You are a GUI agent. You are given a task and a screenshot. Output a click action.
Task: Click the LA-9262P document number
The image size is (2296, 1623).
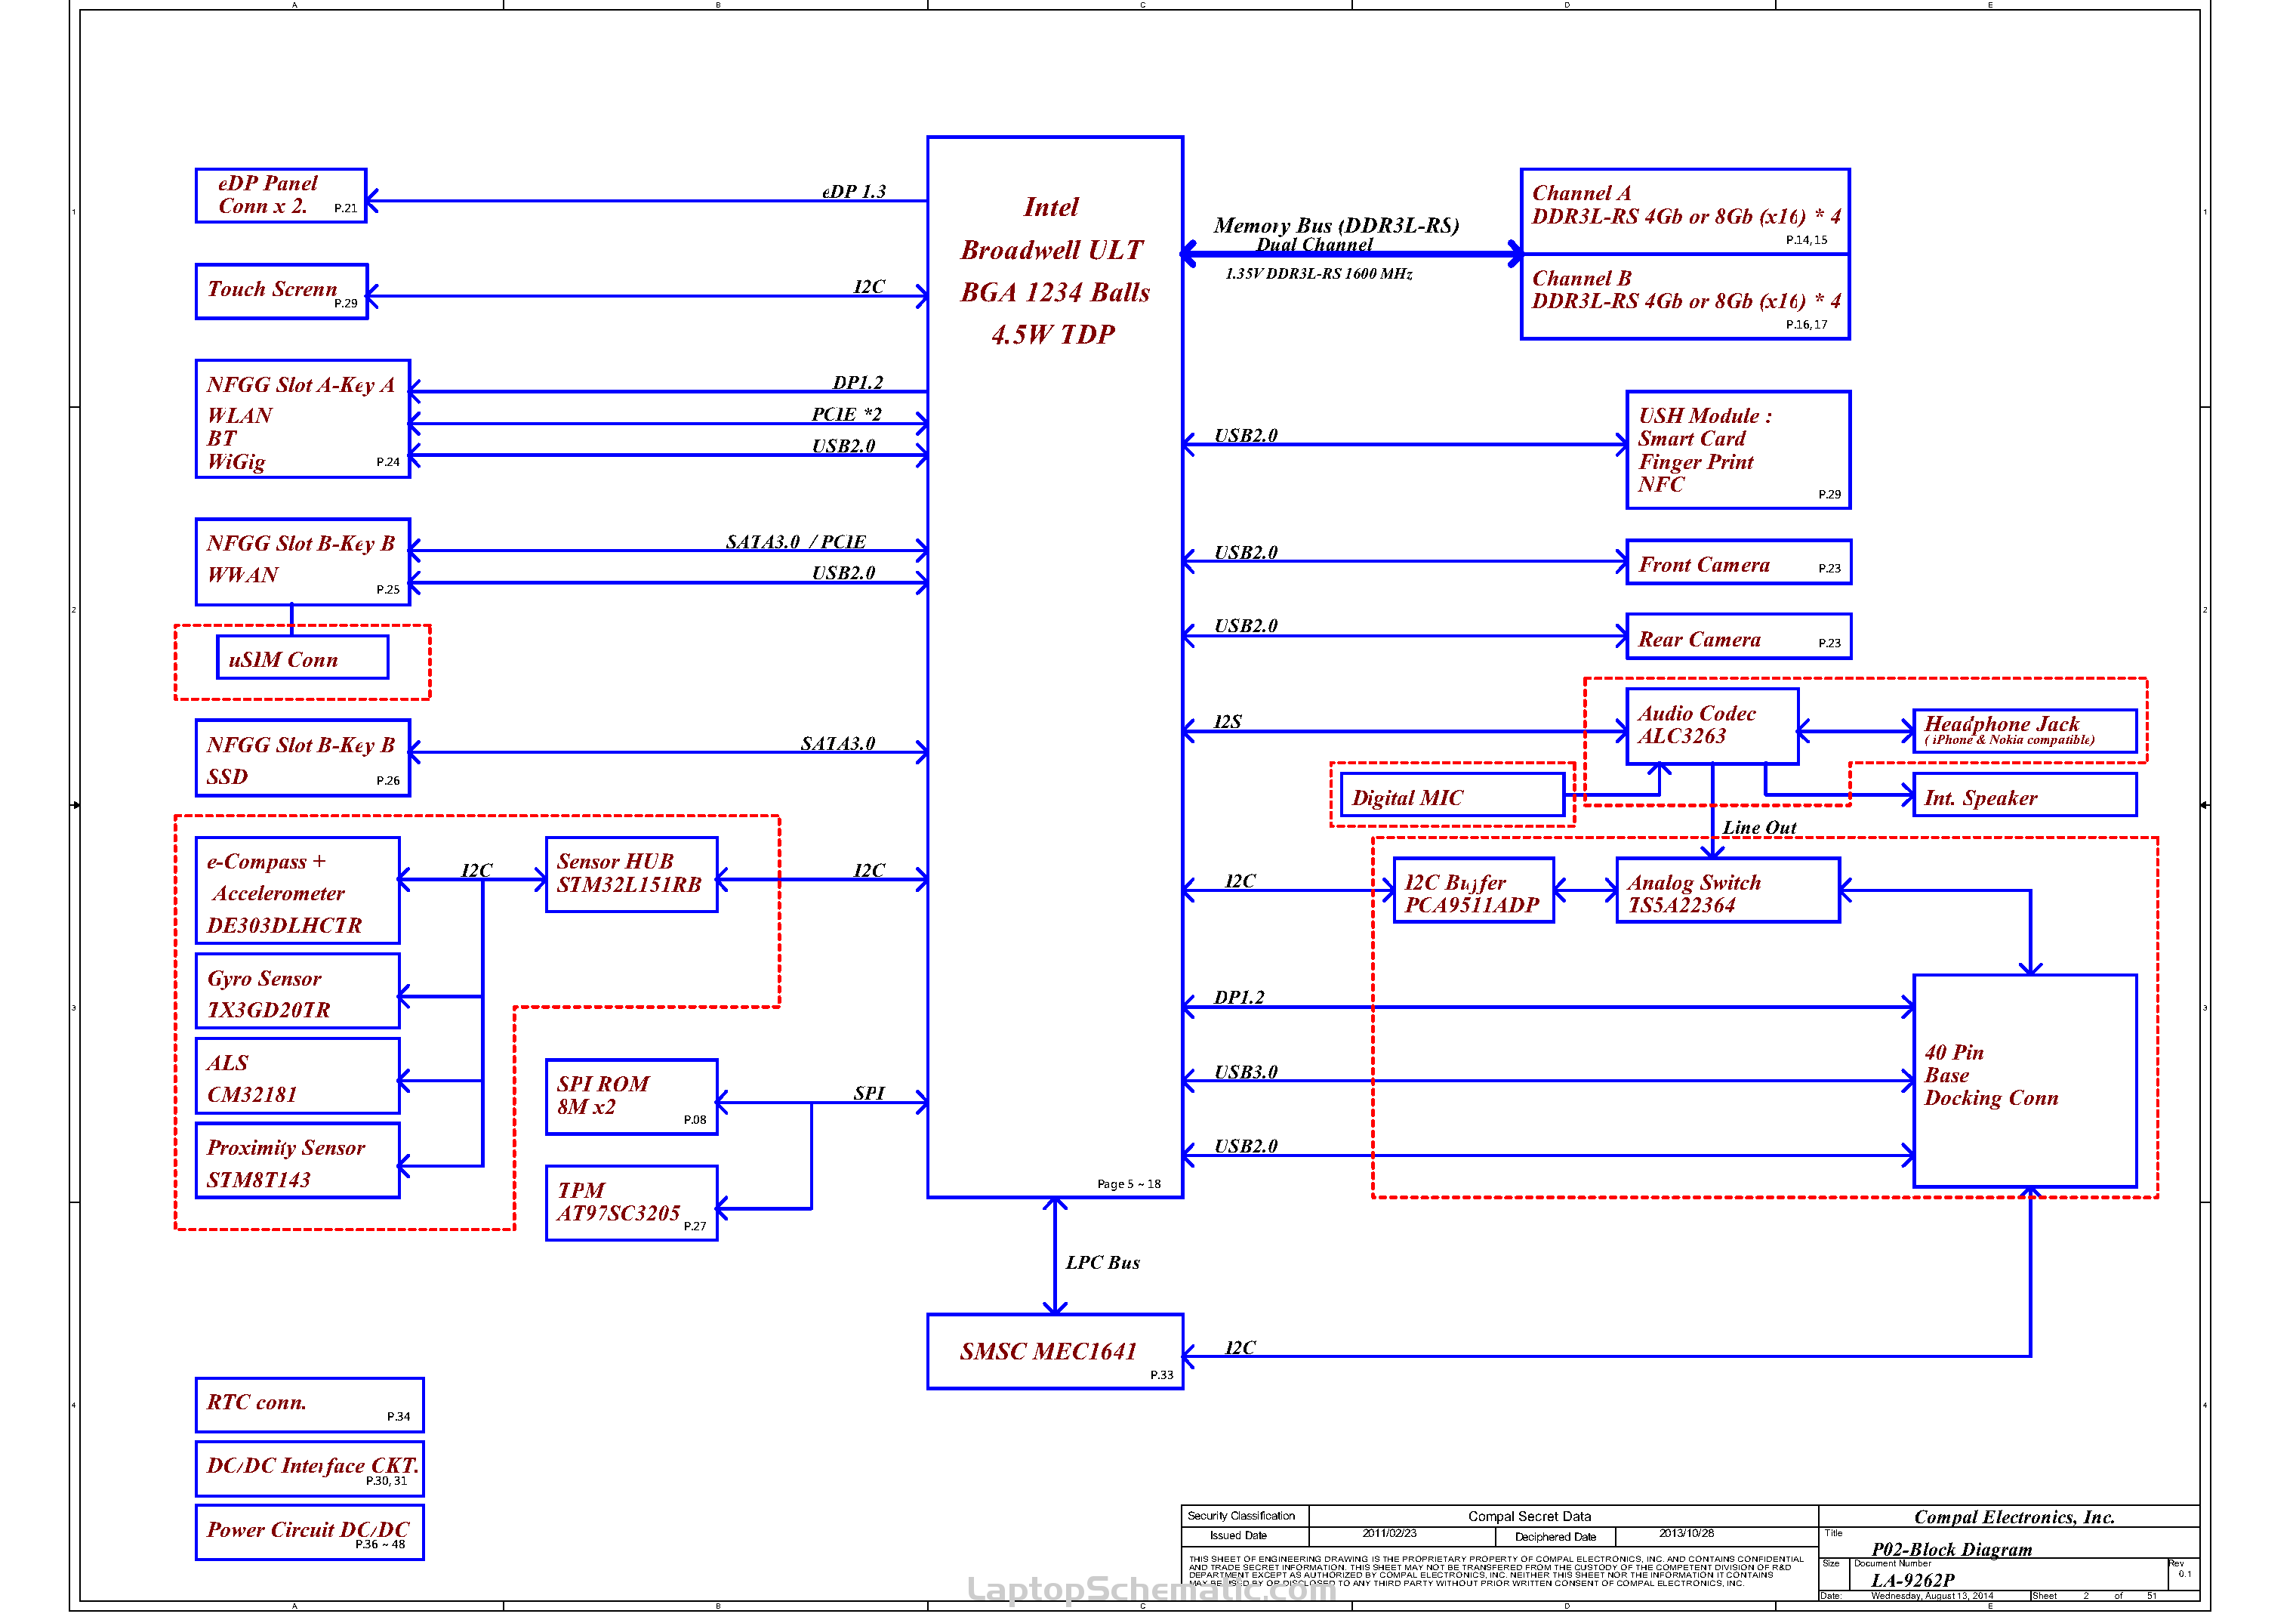click(x=1913, y=1581)
